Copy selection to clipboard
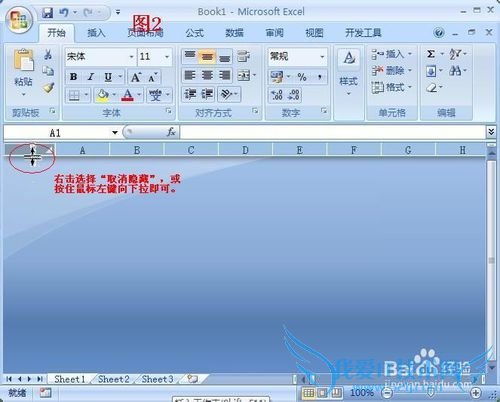The width and height of the screenshot is (500, 402). [x=48, y=71]
